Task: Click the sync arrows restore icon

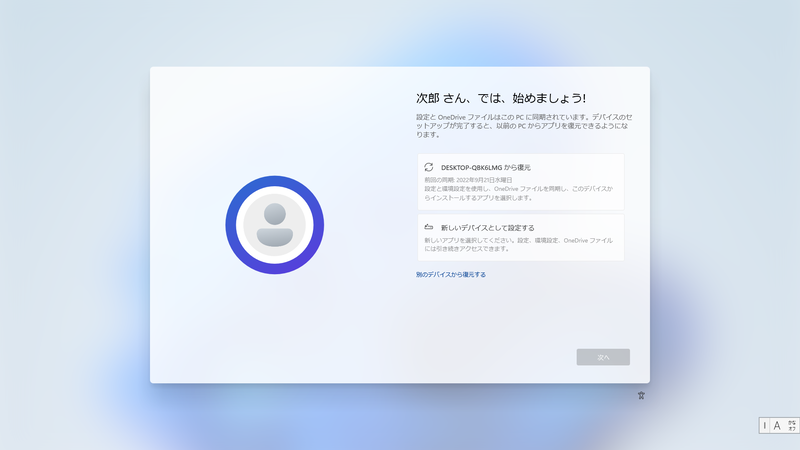Action: point(429,167)
